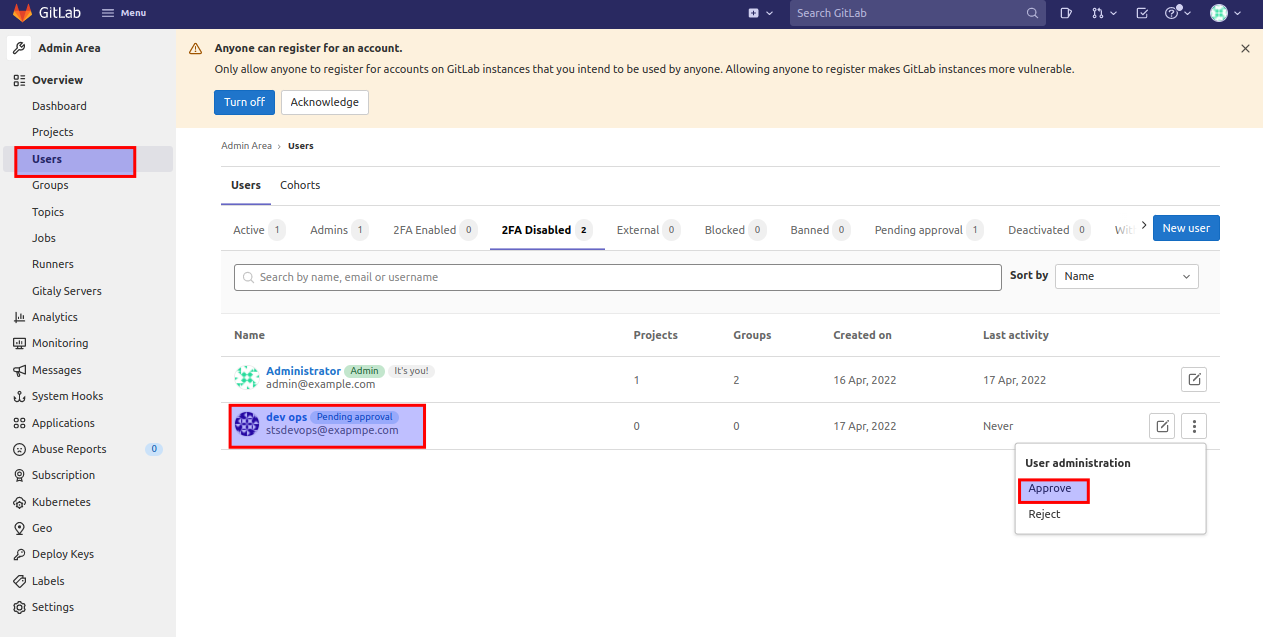
Task: Click the Applications grid icon
Action: 19,423
